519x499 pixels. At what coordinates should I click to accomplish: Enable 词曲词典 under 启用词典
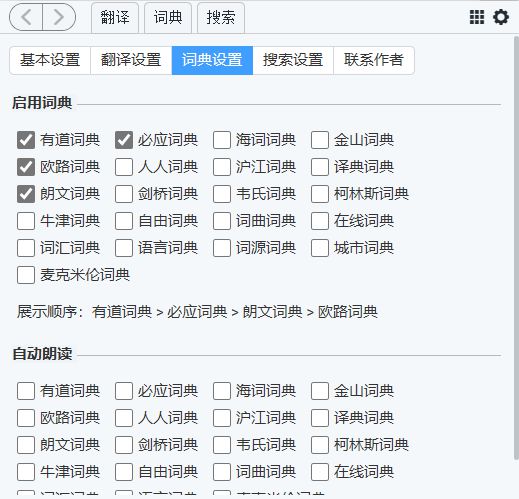222,221
